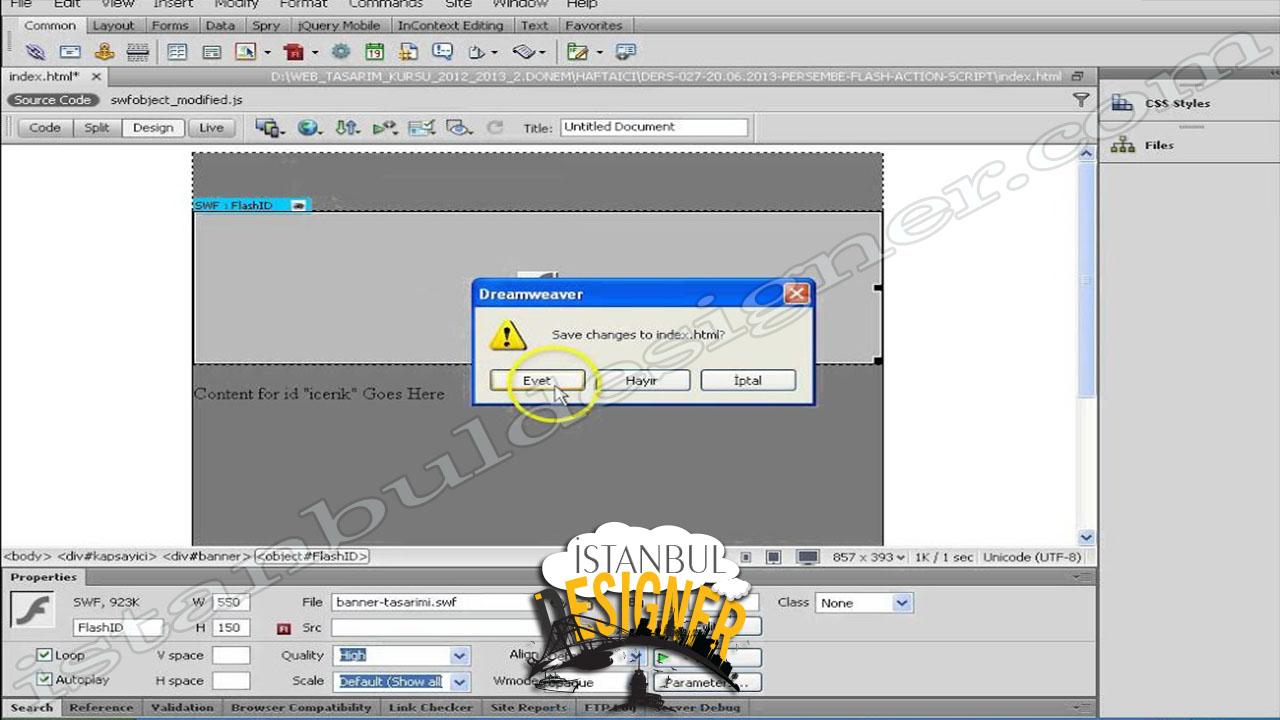Viewport: 1280px width, 720px height.
Task: Open the Layout insert tab
Action: 113,25
